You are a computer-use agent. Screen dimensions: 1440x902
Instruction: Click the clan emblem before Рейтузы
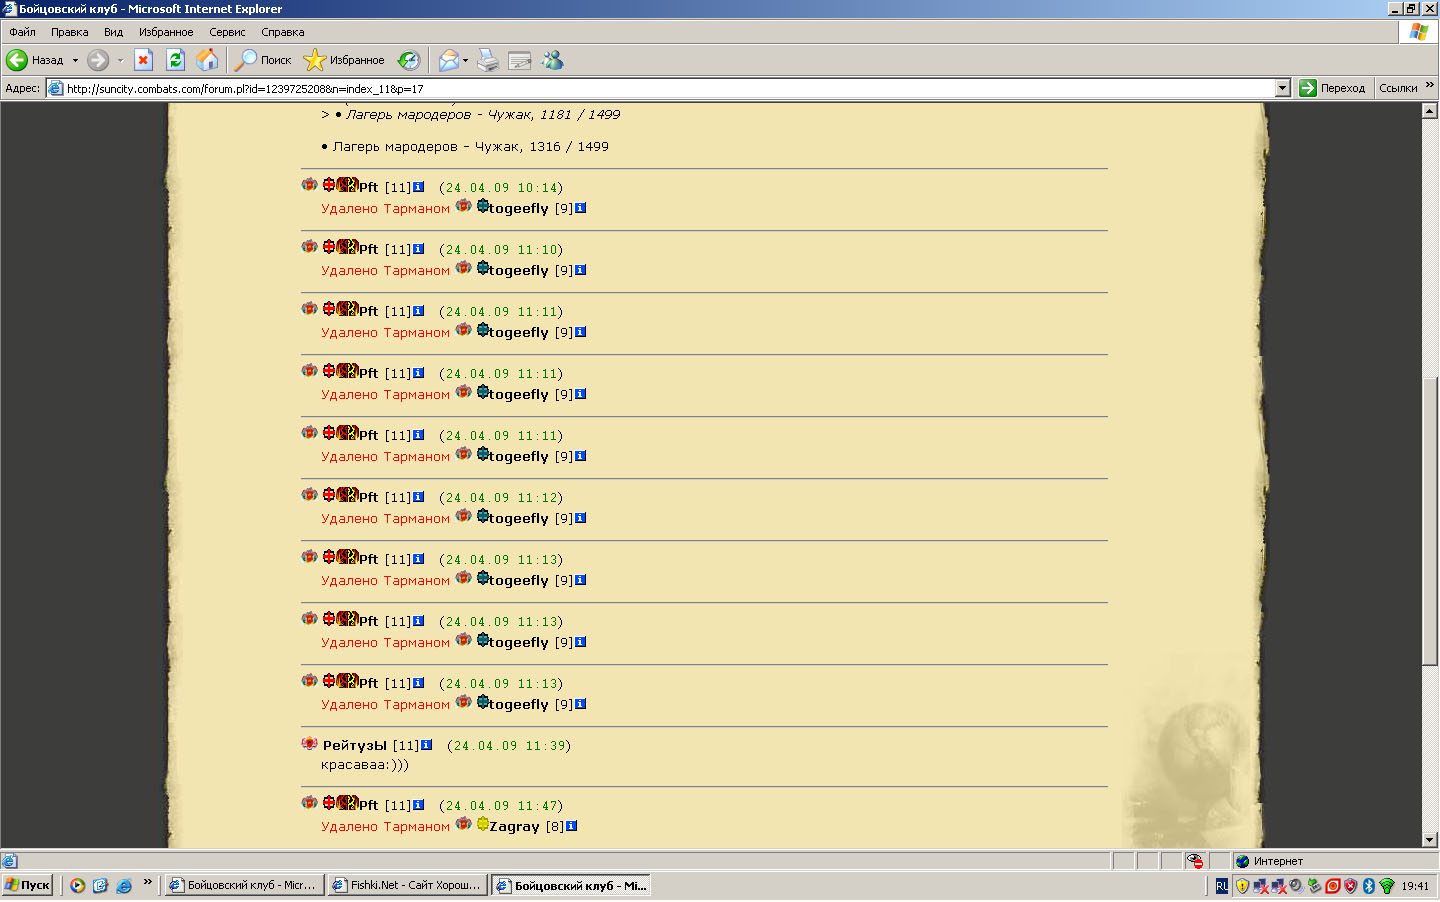[310, 744]
